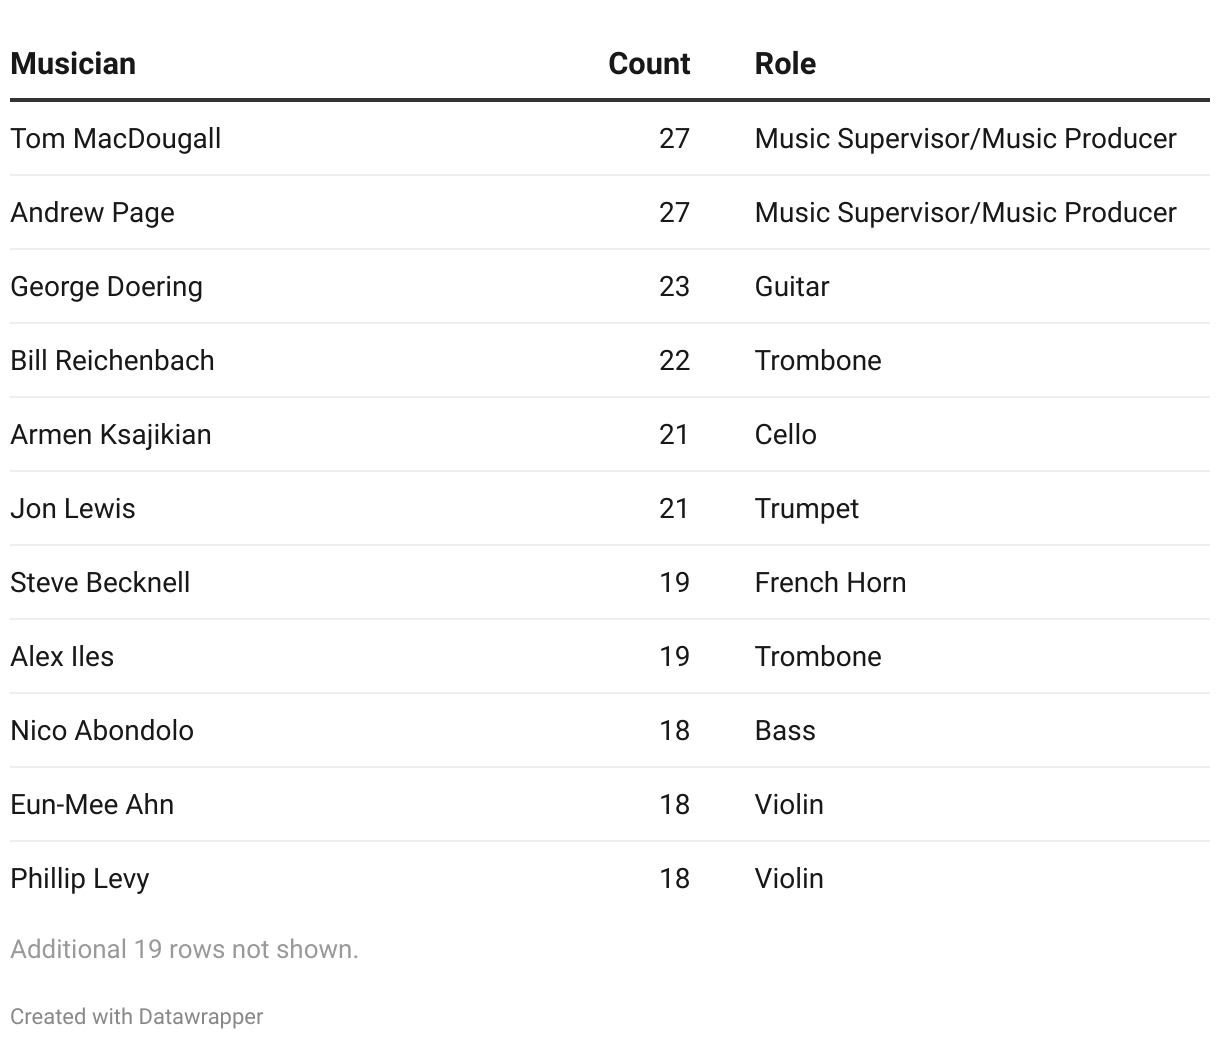This screenshot has height=1040, width=1220.
Task: Click Alex Iles in the Musician column
Action: click(x=62, y=656)
